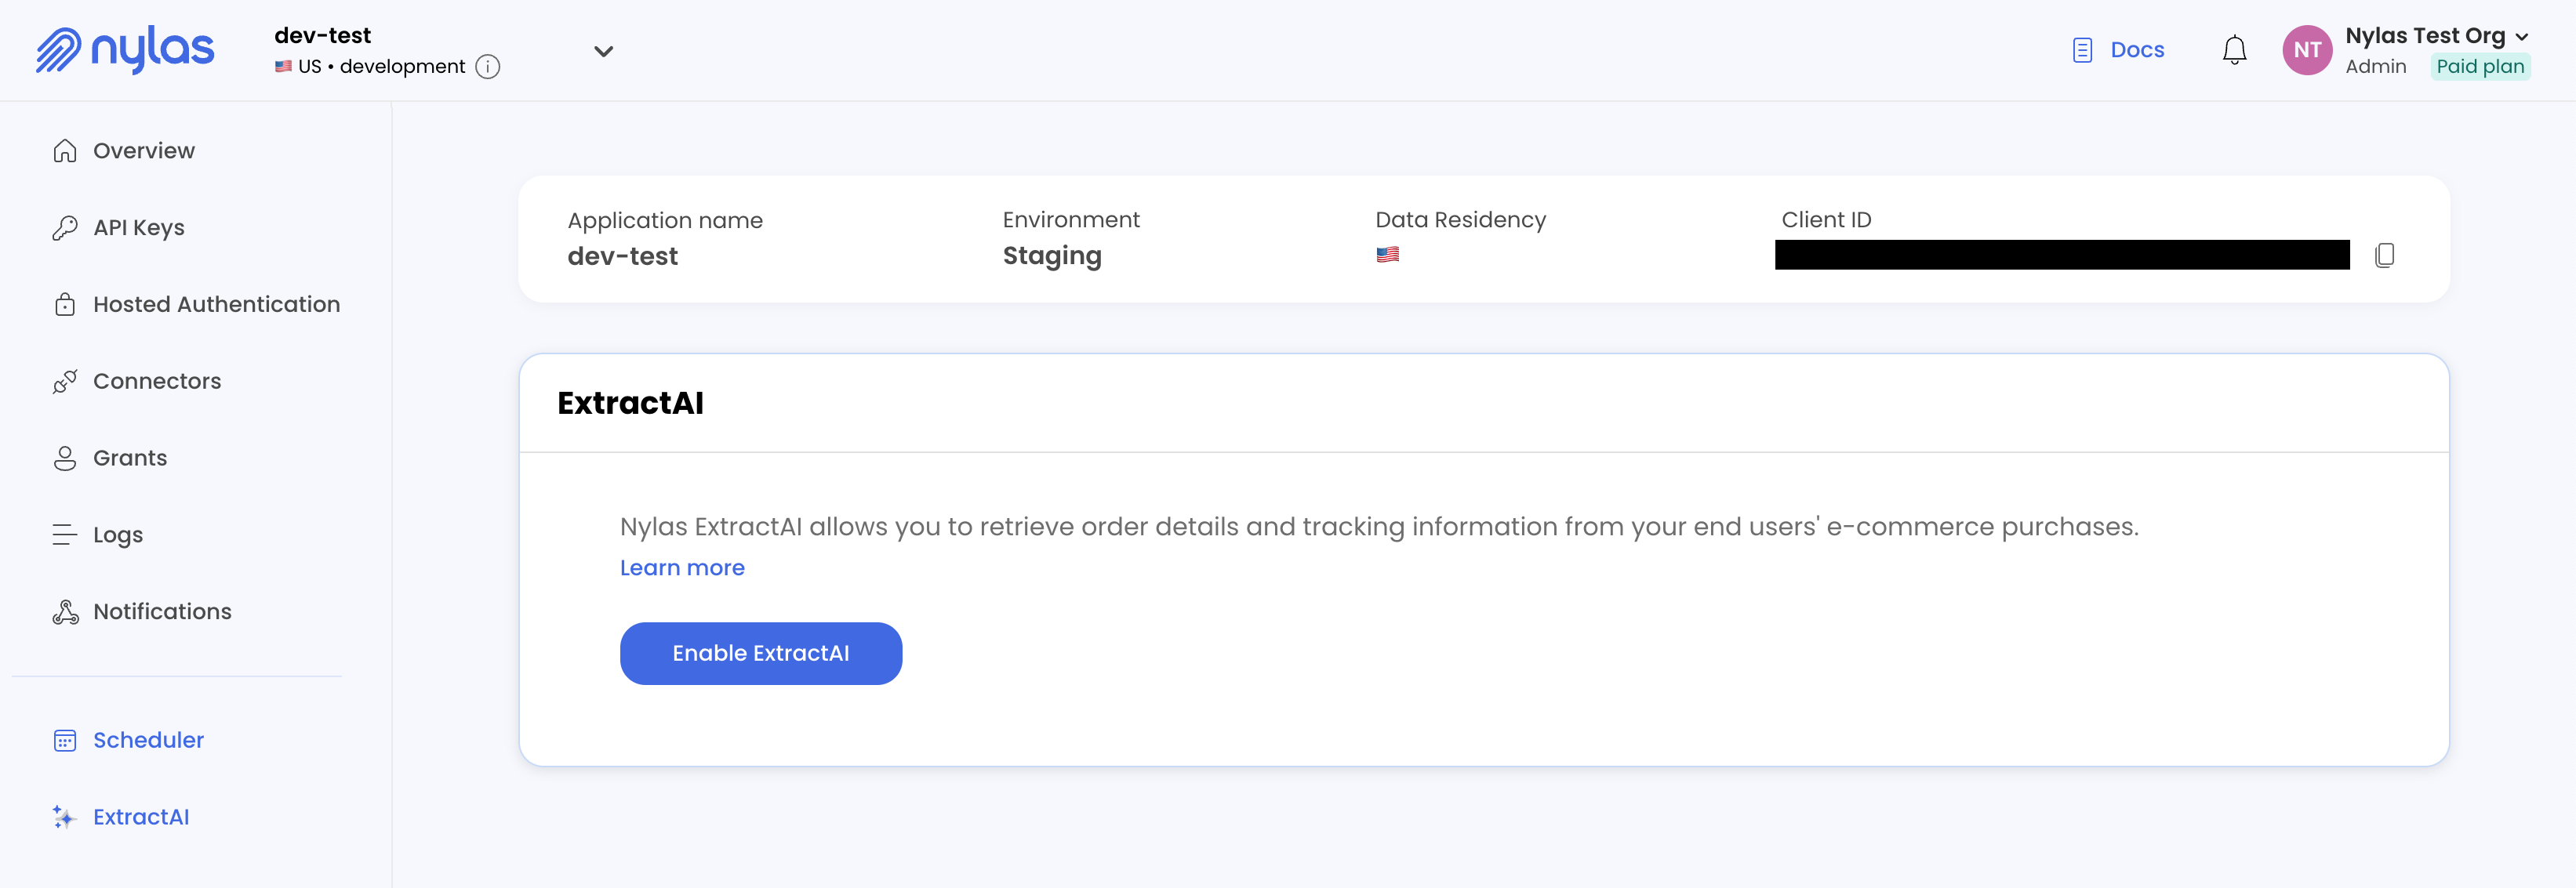
Task: Click the API Keys key icon
Action: click(x=65, y=228)
